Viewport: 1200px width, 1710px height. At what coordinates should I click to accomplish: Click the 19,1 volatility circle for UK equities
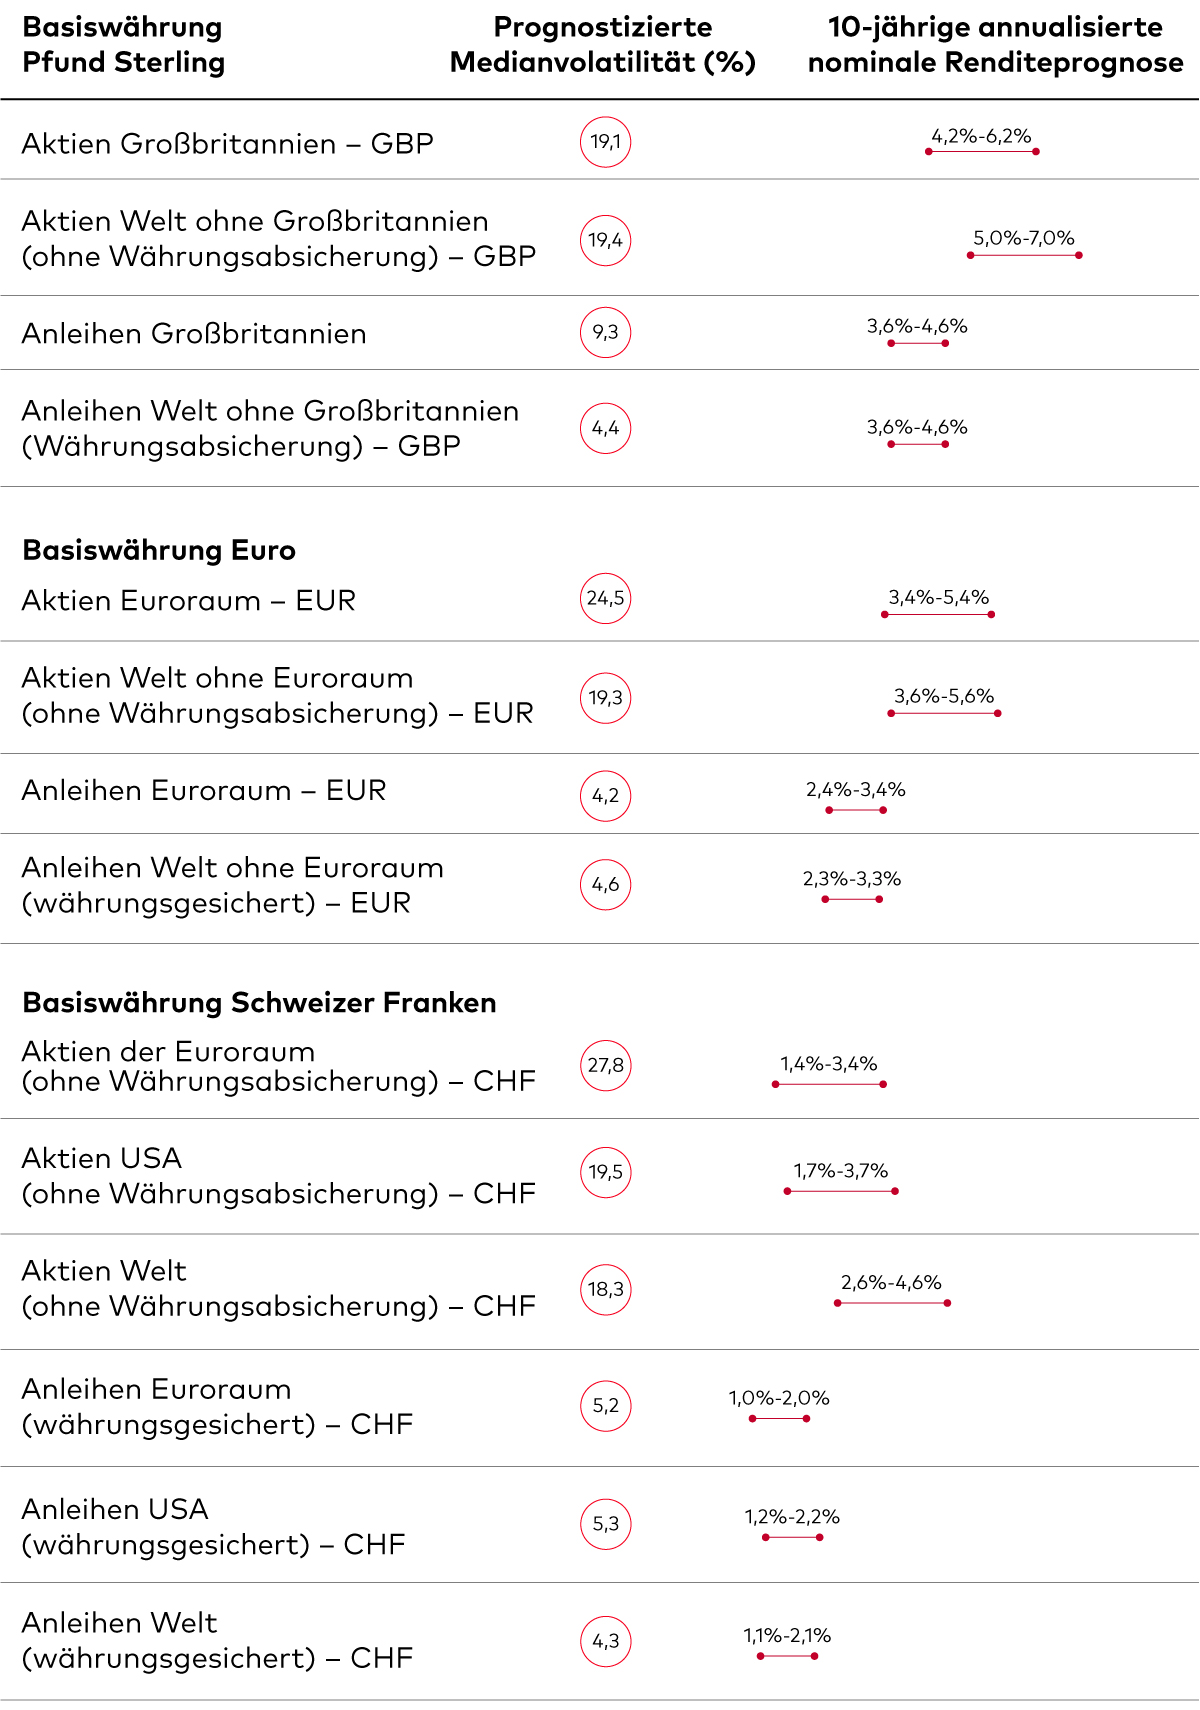[x=605, y=142]
